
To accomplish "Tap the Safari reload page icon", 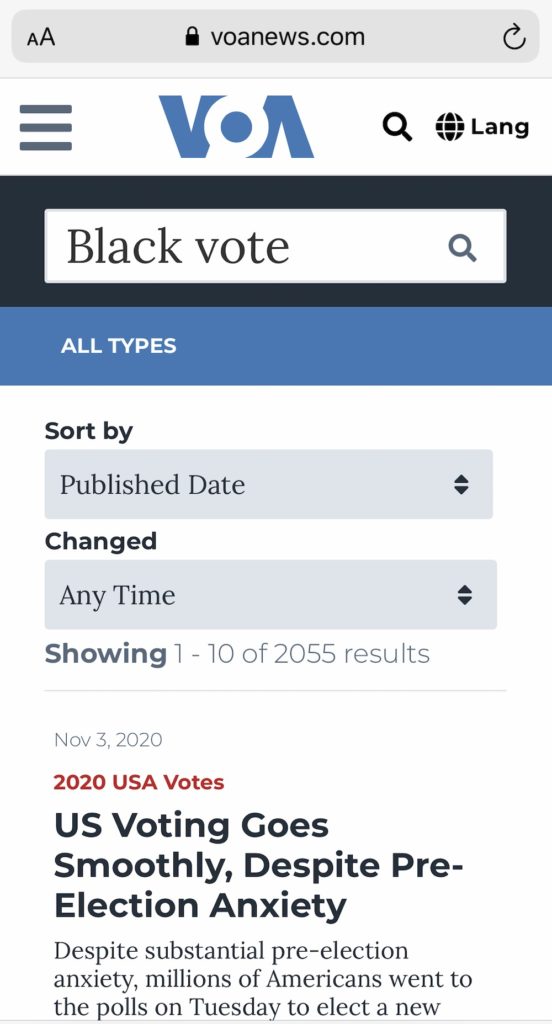I will [x=514, y=37].
